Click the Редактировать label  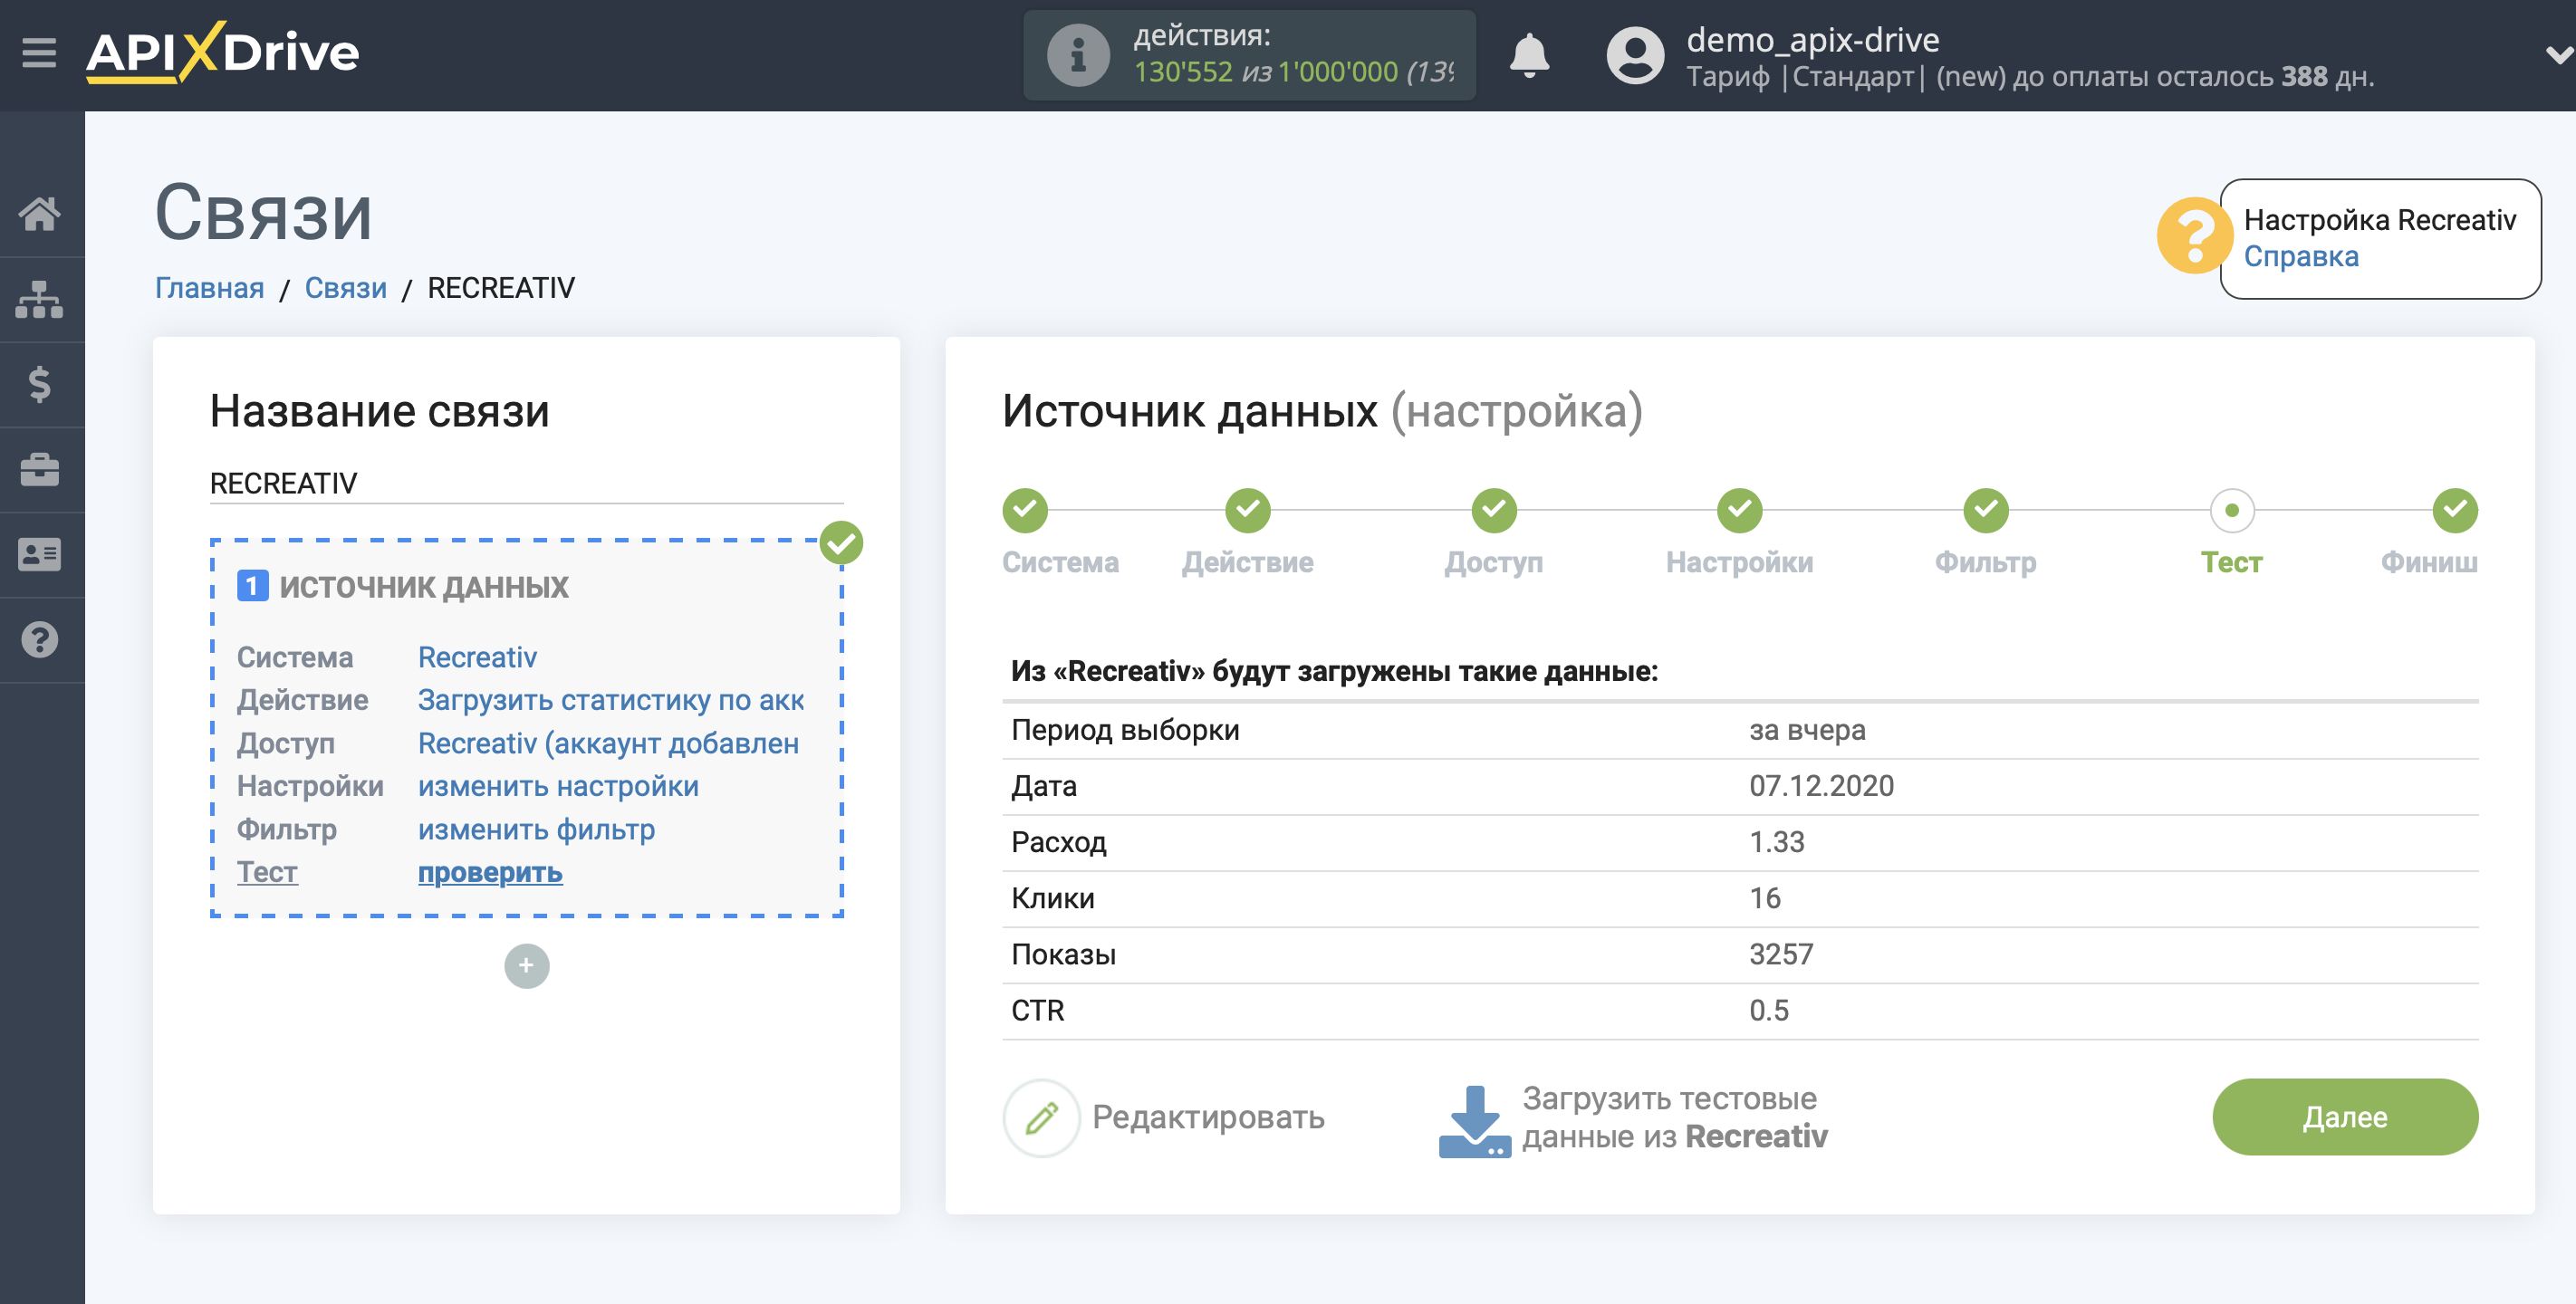[x=1208, y=1117]
